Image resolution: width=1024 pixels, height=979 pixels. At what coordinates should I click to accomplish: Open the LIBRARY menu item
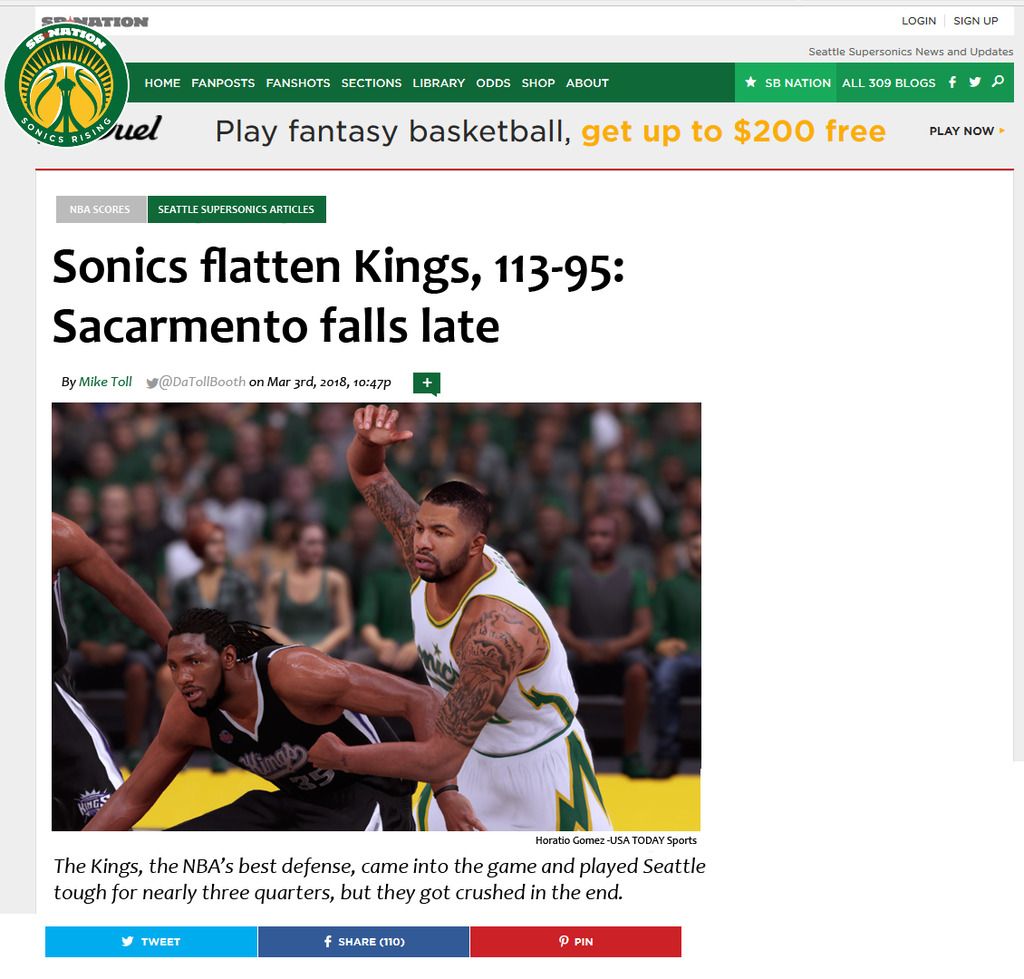[x=438, y=83]
